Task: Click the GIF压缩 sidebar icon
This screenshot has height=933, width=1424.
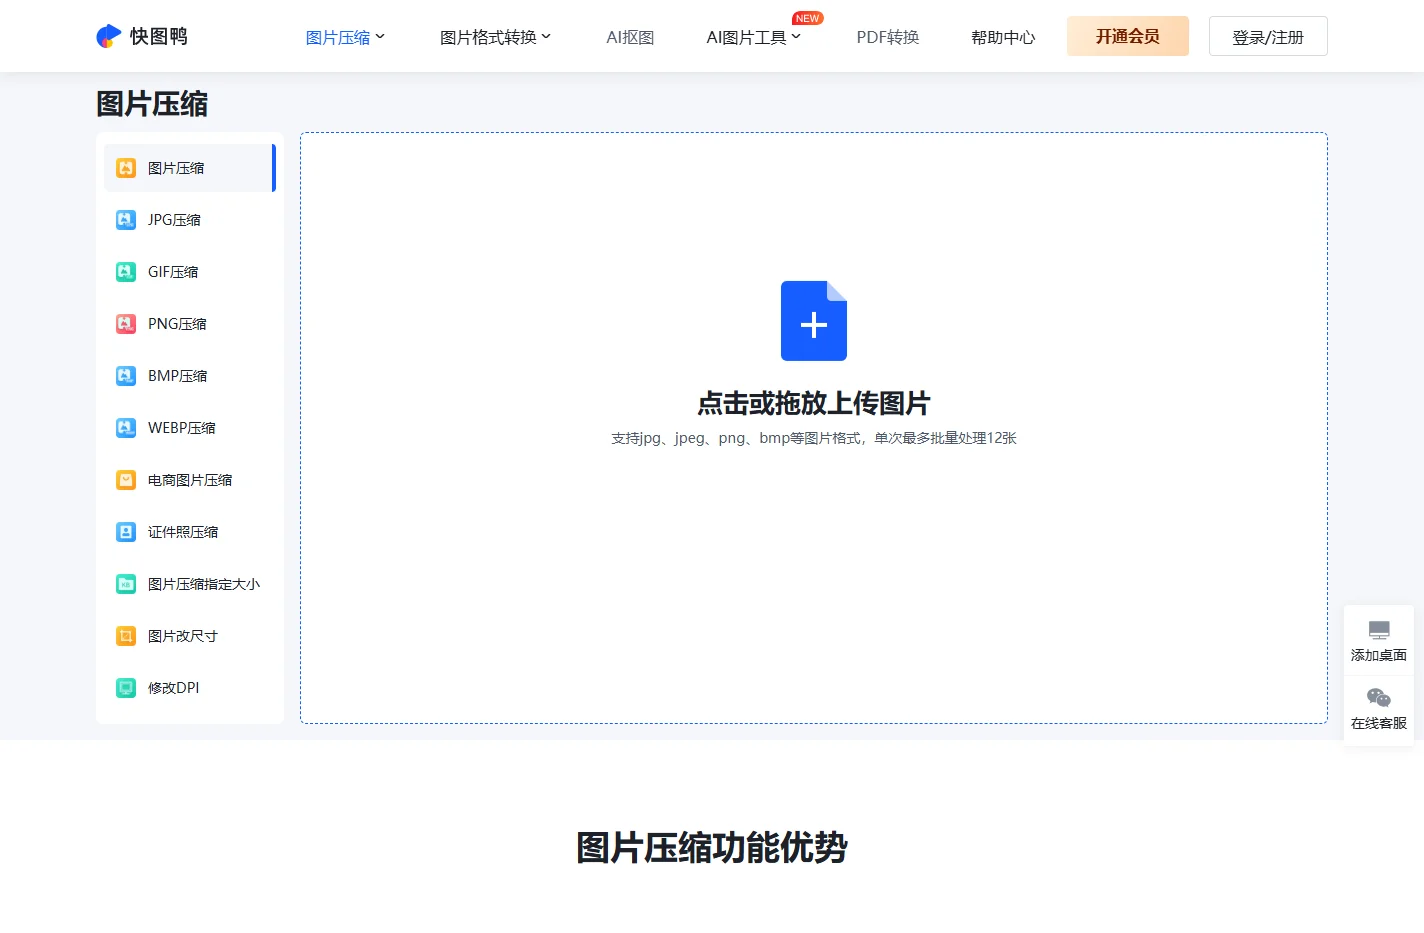Action: click(x=126, y=272)
